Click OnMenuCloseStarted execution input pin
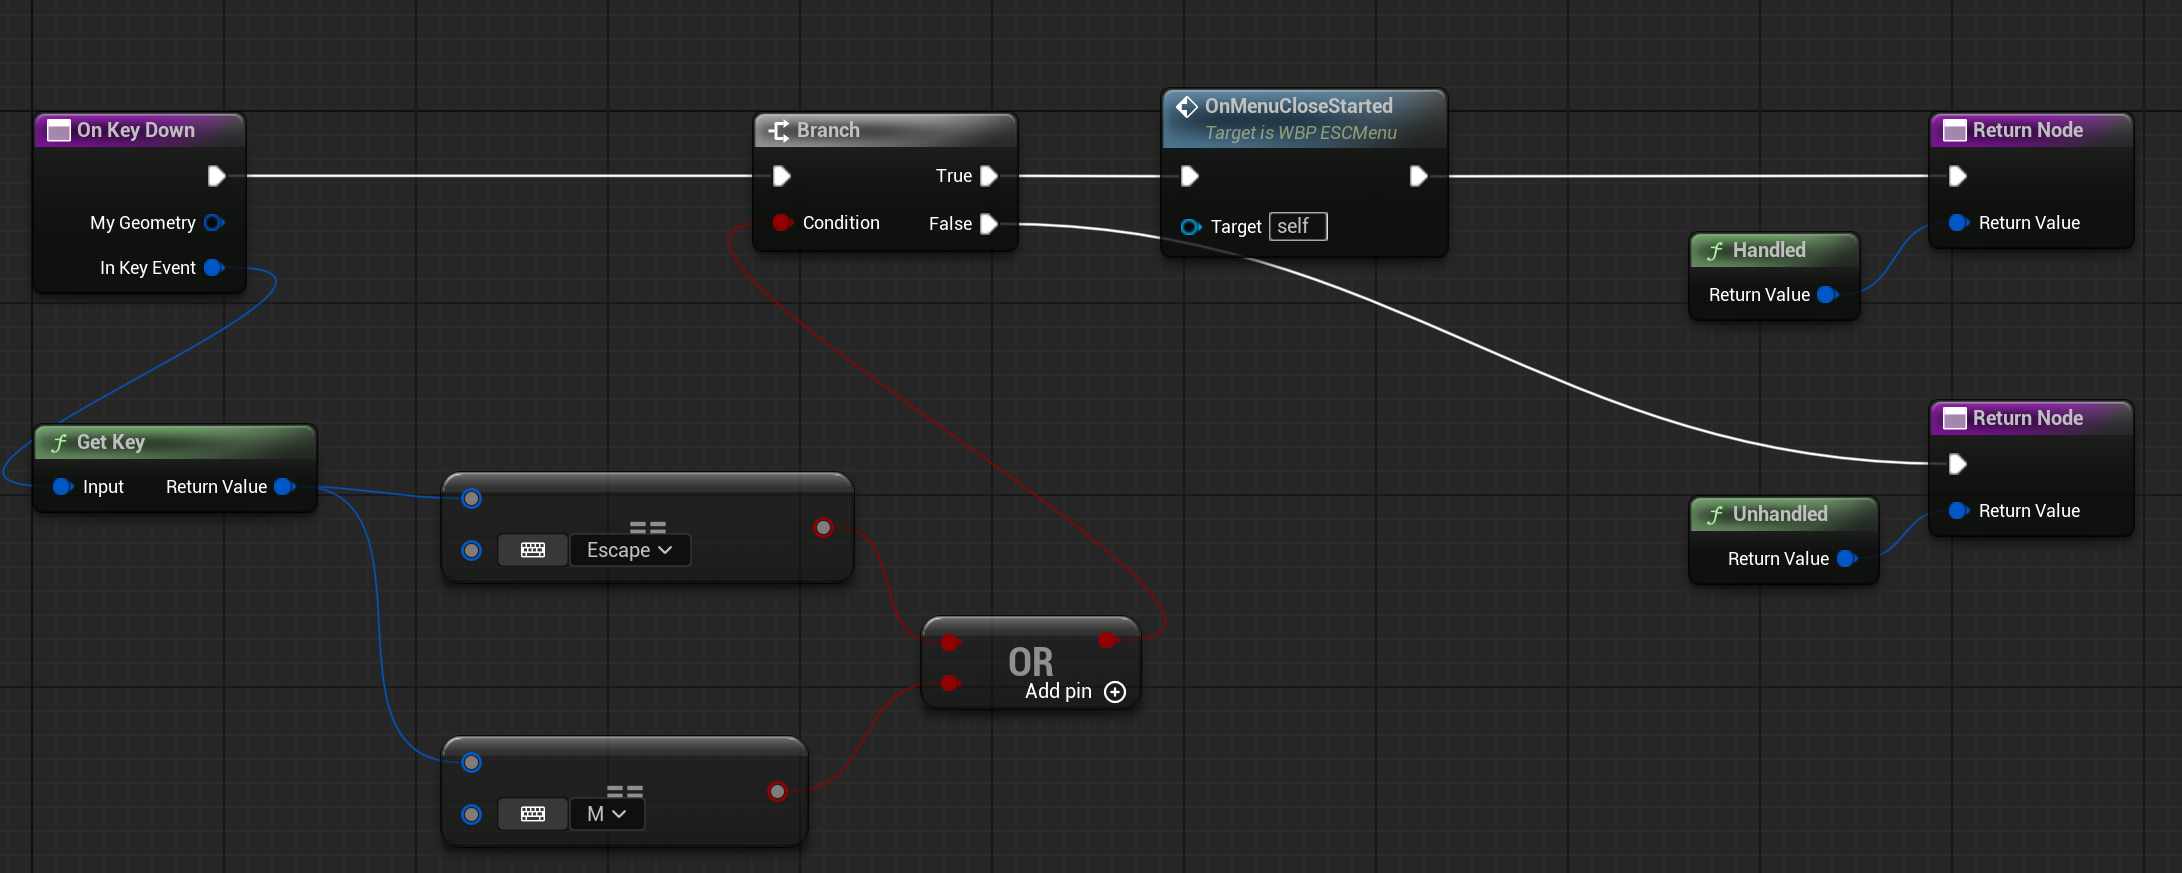The height and width of the screenshot is (873, 2182). point(1189,176)
